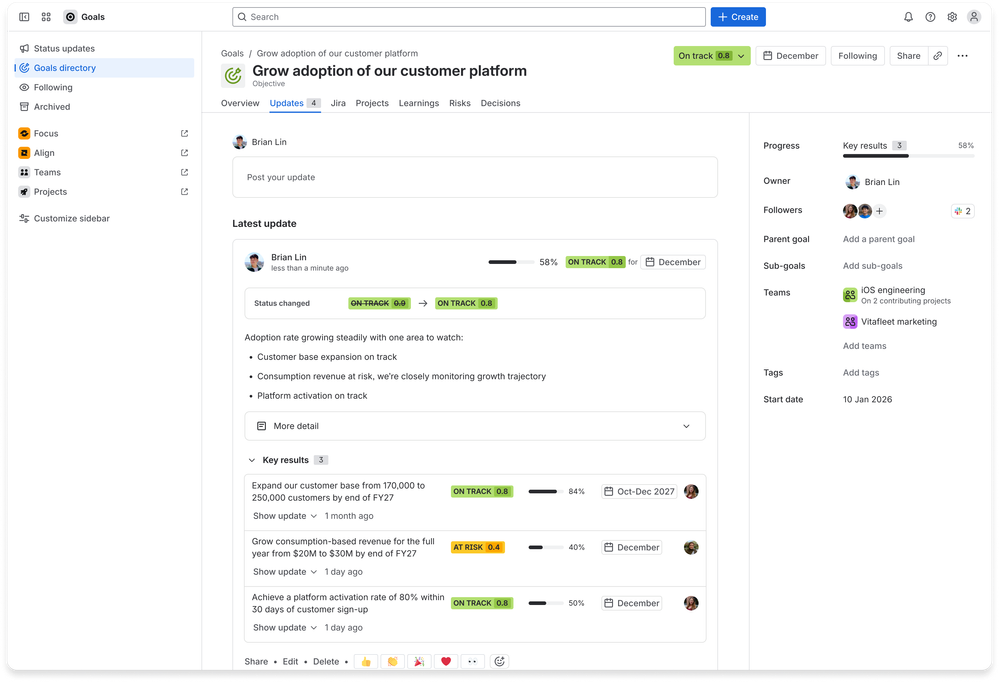The image size is (999, 682).
Task: Open Focus via its external link icon
Action: (184, 133)
